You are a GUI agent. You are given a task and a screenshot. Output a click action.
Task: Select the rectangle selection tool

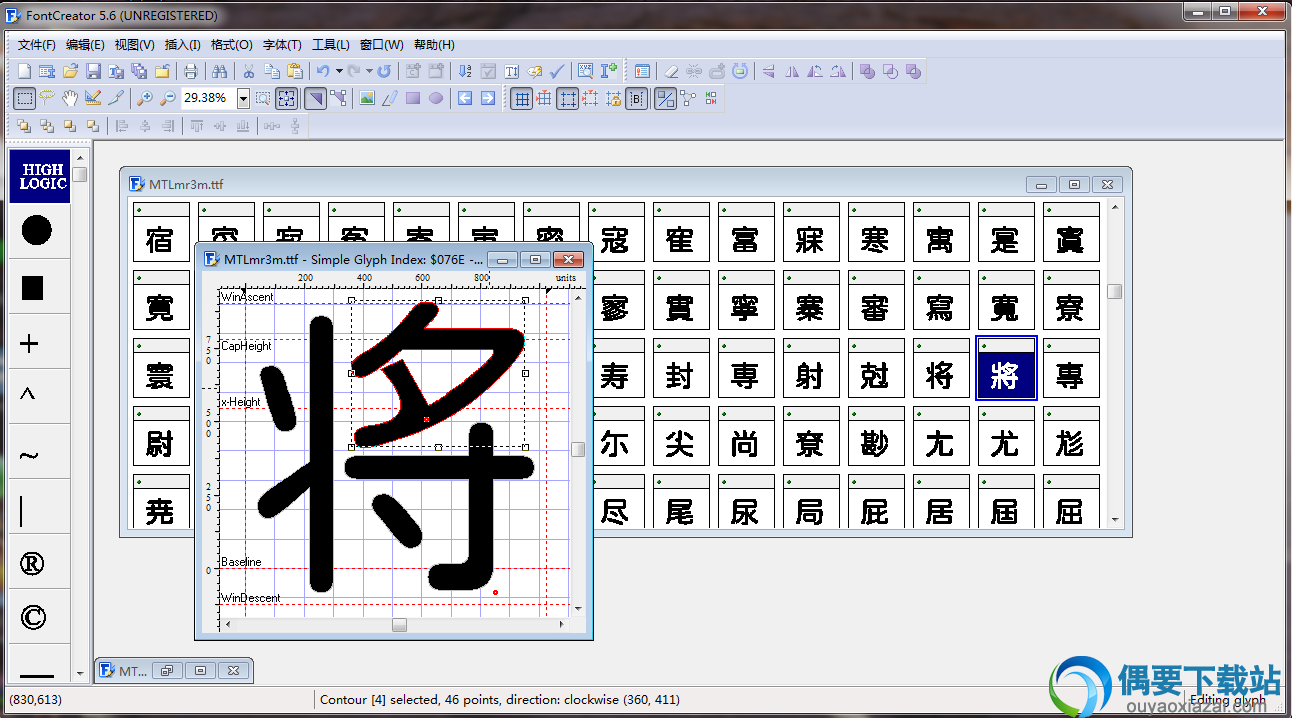pos(25,98)
